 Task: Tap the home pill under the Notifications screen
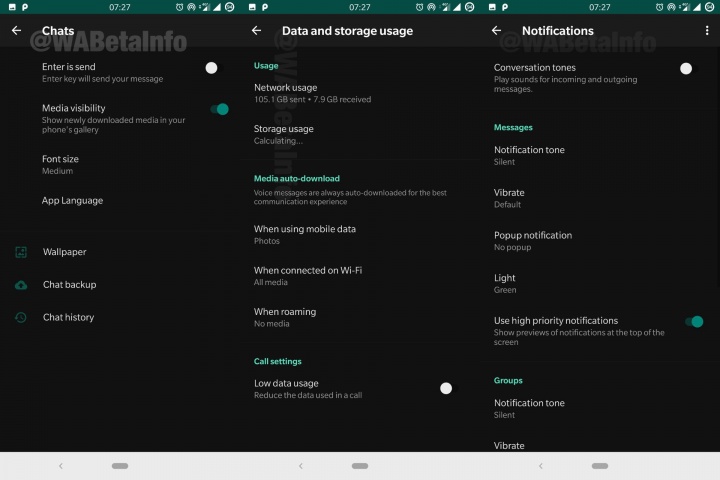(600, 466)
